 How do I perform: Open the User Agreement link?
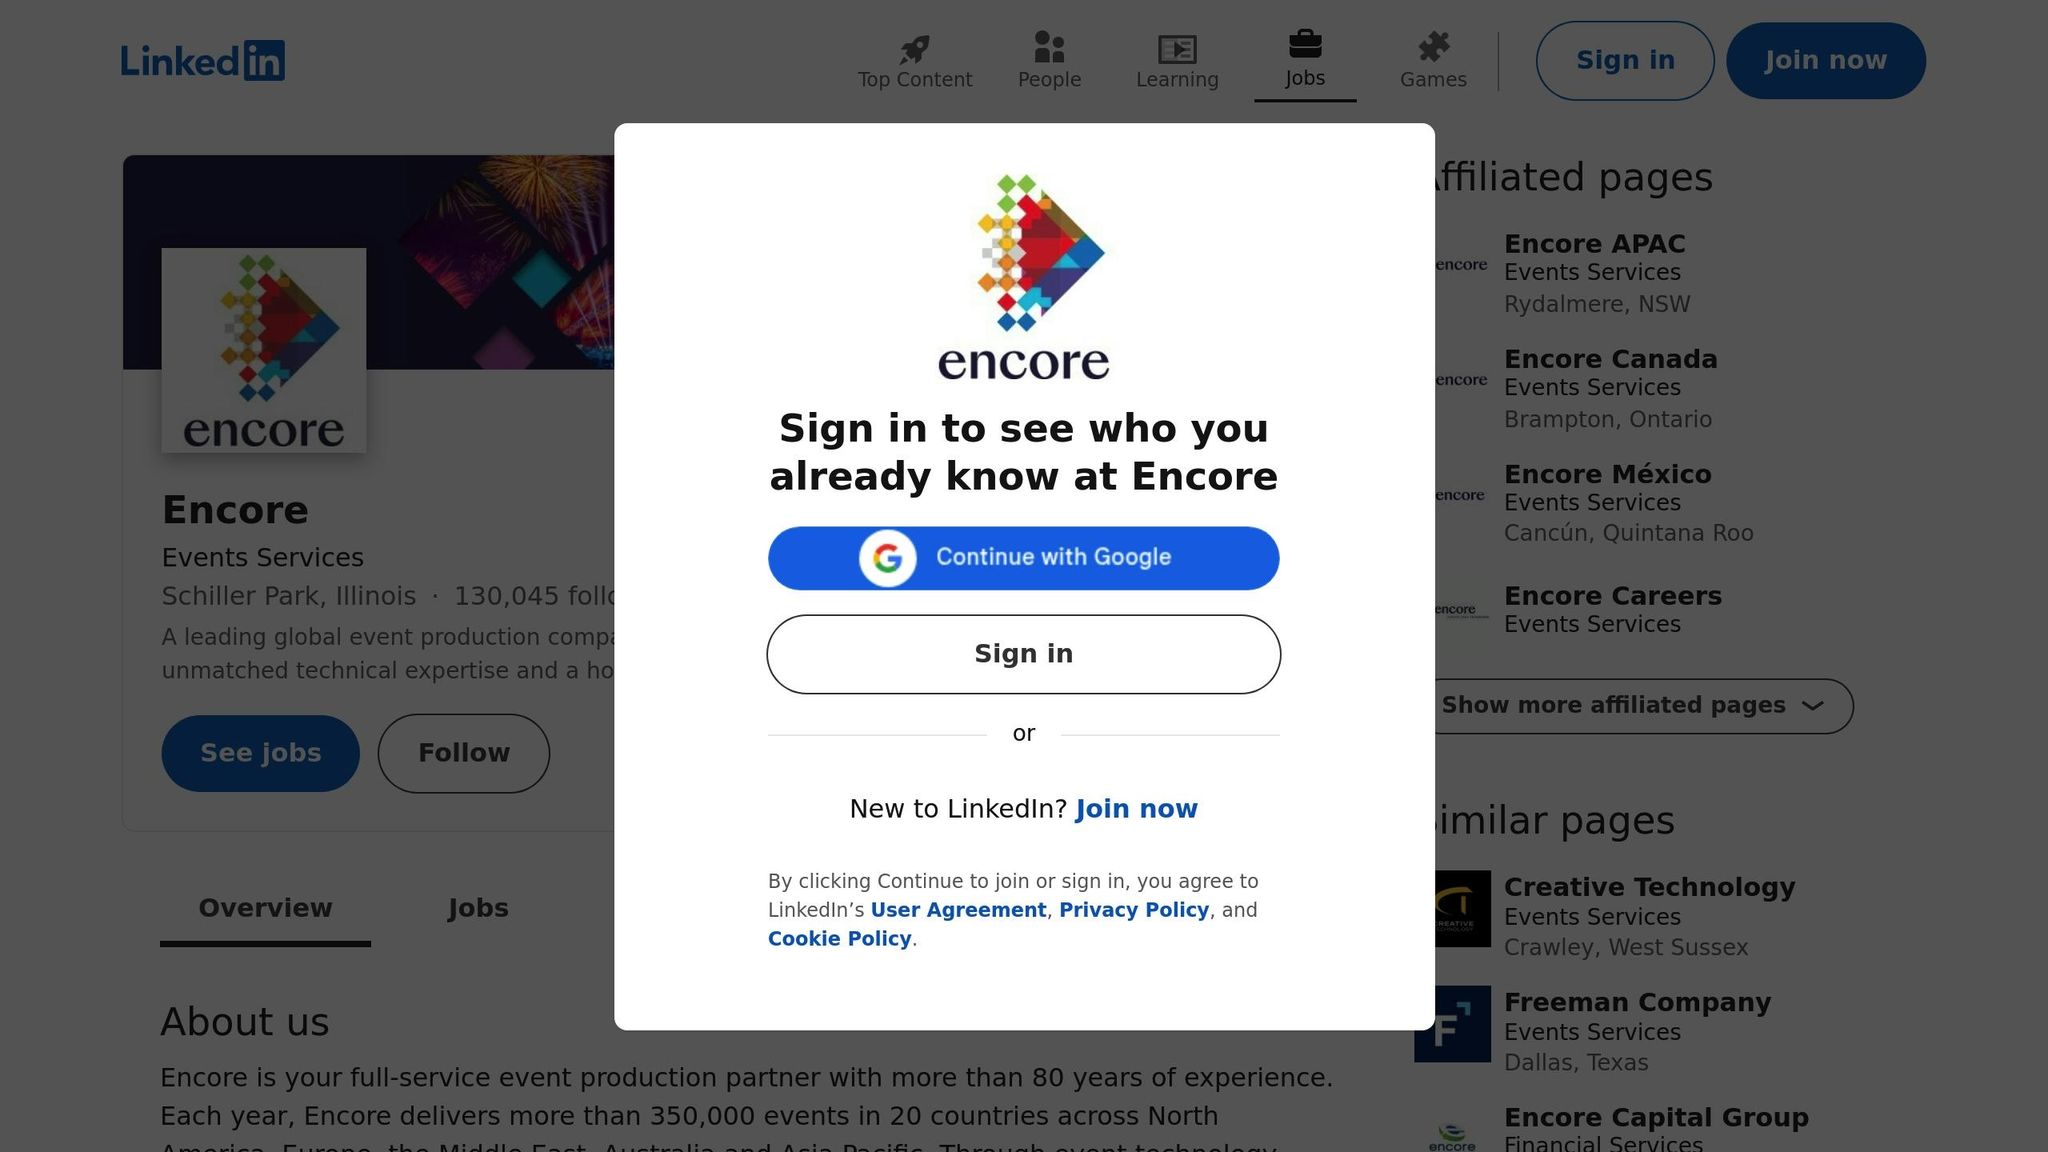[958, 910]
